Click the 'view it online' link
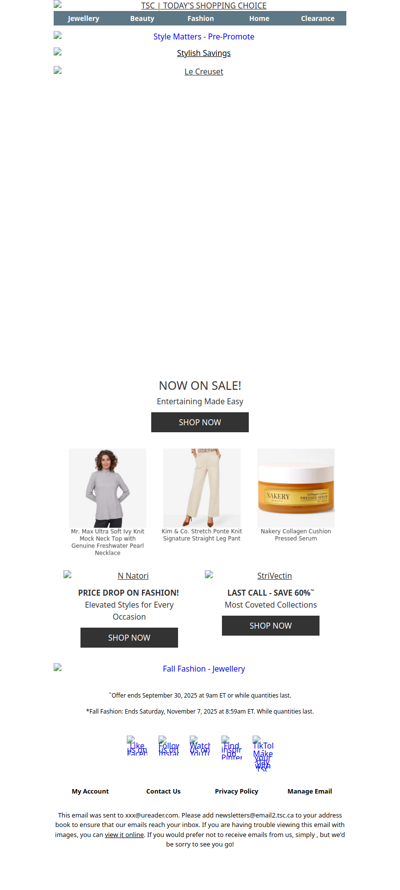The image size is (400, 890). pos(124,834)
